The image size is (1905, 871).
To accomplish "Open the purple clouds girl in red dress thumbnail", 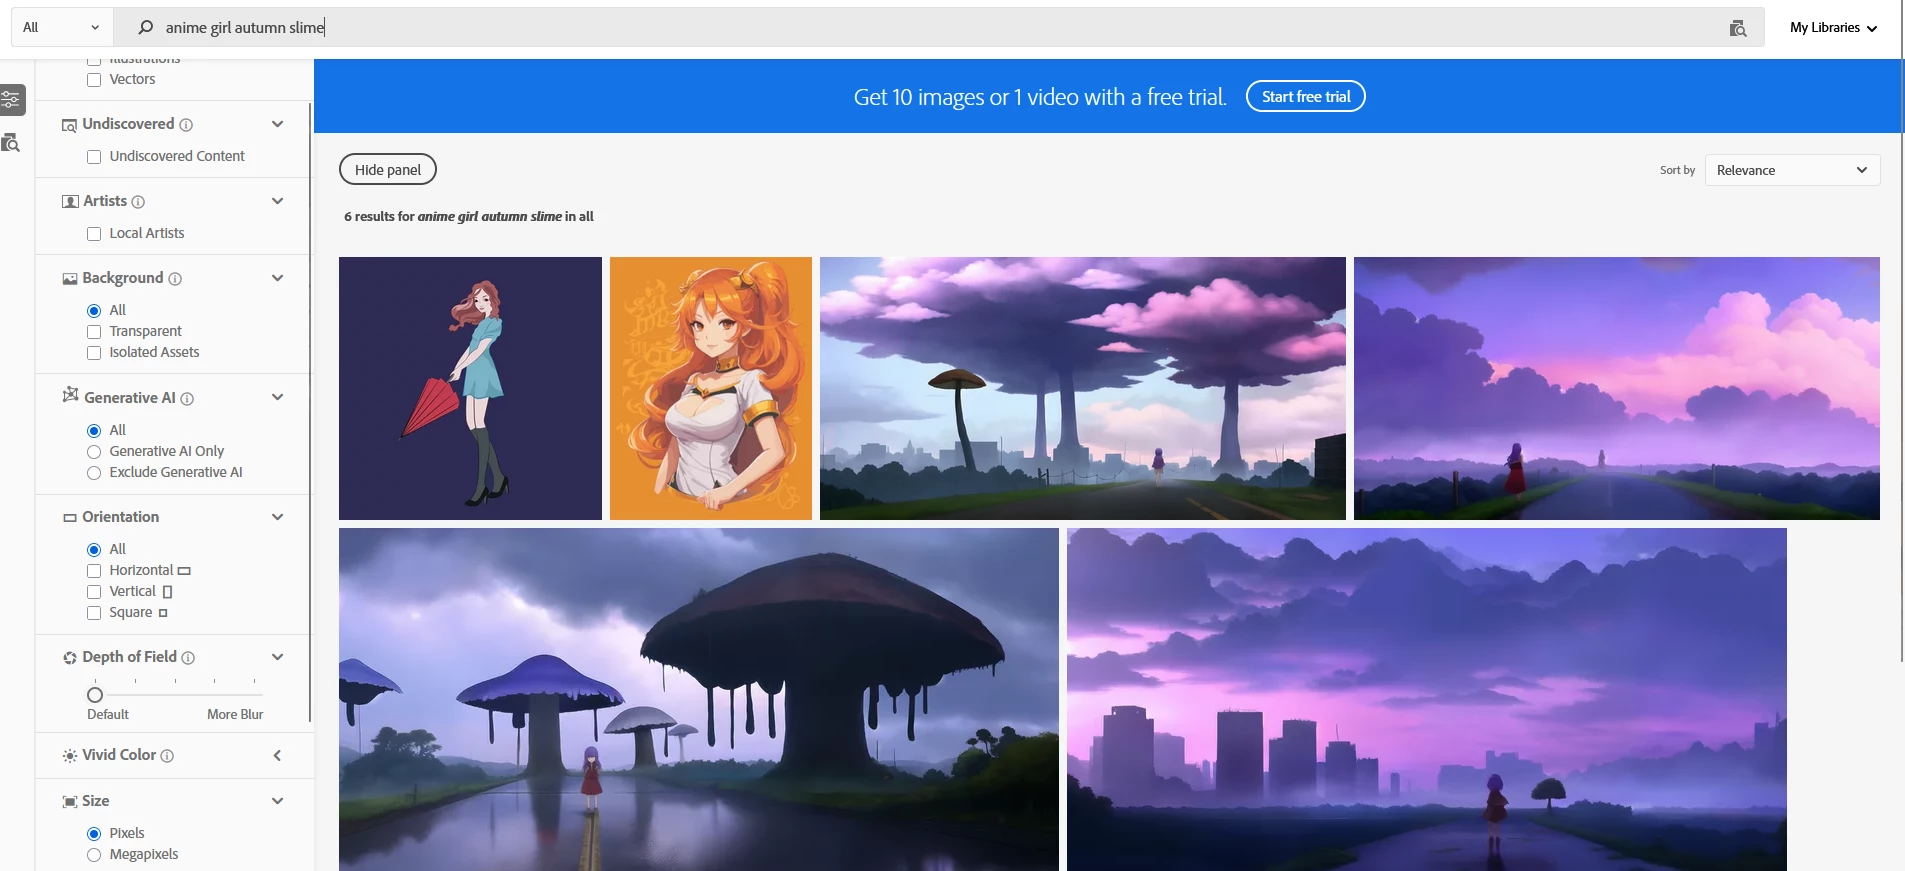I will (x=1617, y=388).
